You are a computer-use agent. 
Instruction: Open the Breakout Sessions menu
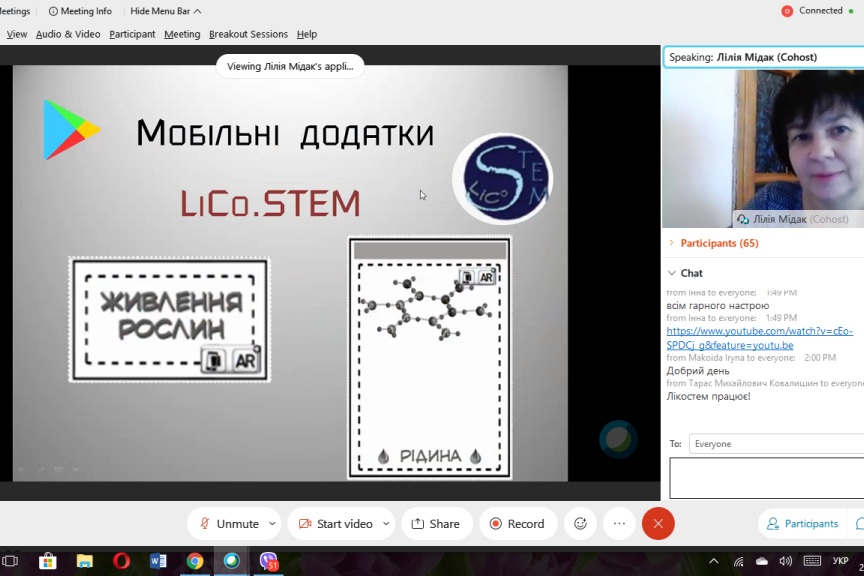[x=248, y=34]
